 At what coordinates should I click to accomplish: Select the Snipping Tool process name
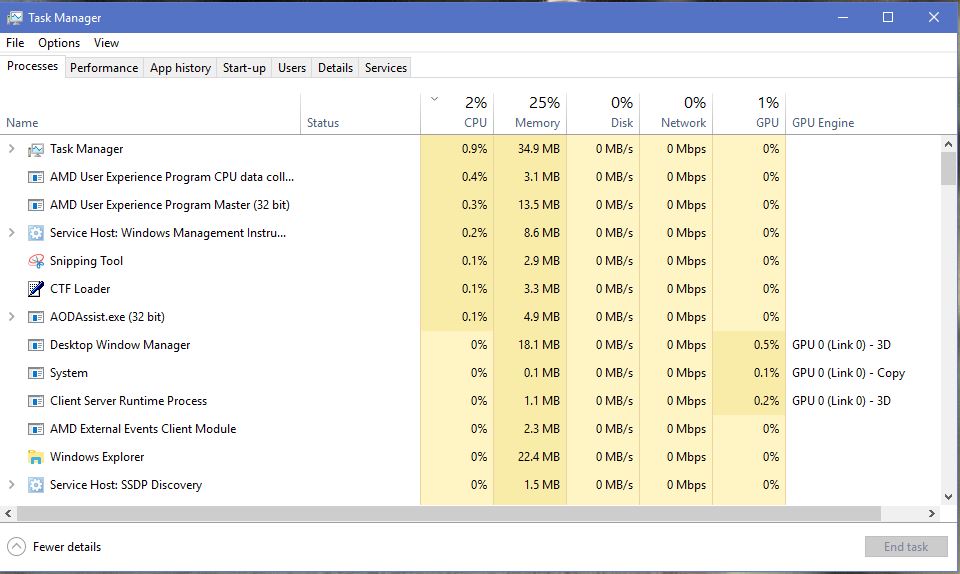click(x=86, y=261)
